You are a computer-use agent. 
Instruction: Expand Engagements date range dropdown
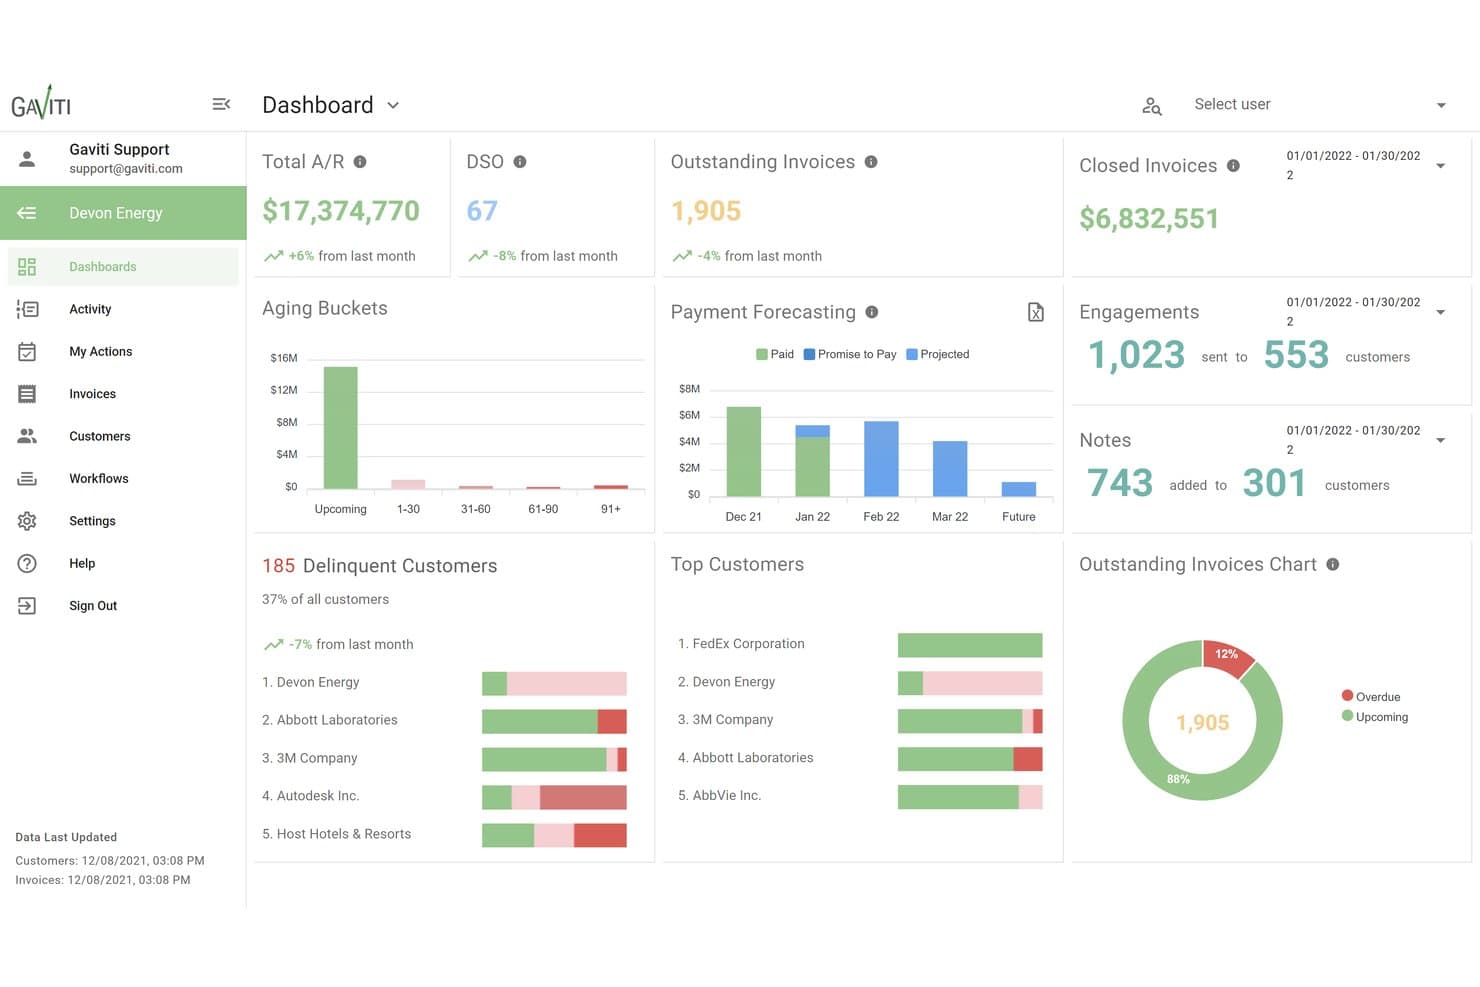(x=1440, y=312)
